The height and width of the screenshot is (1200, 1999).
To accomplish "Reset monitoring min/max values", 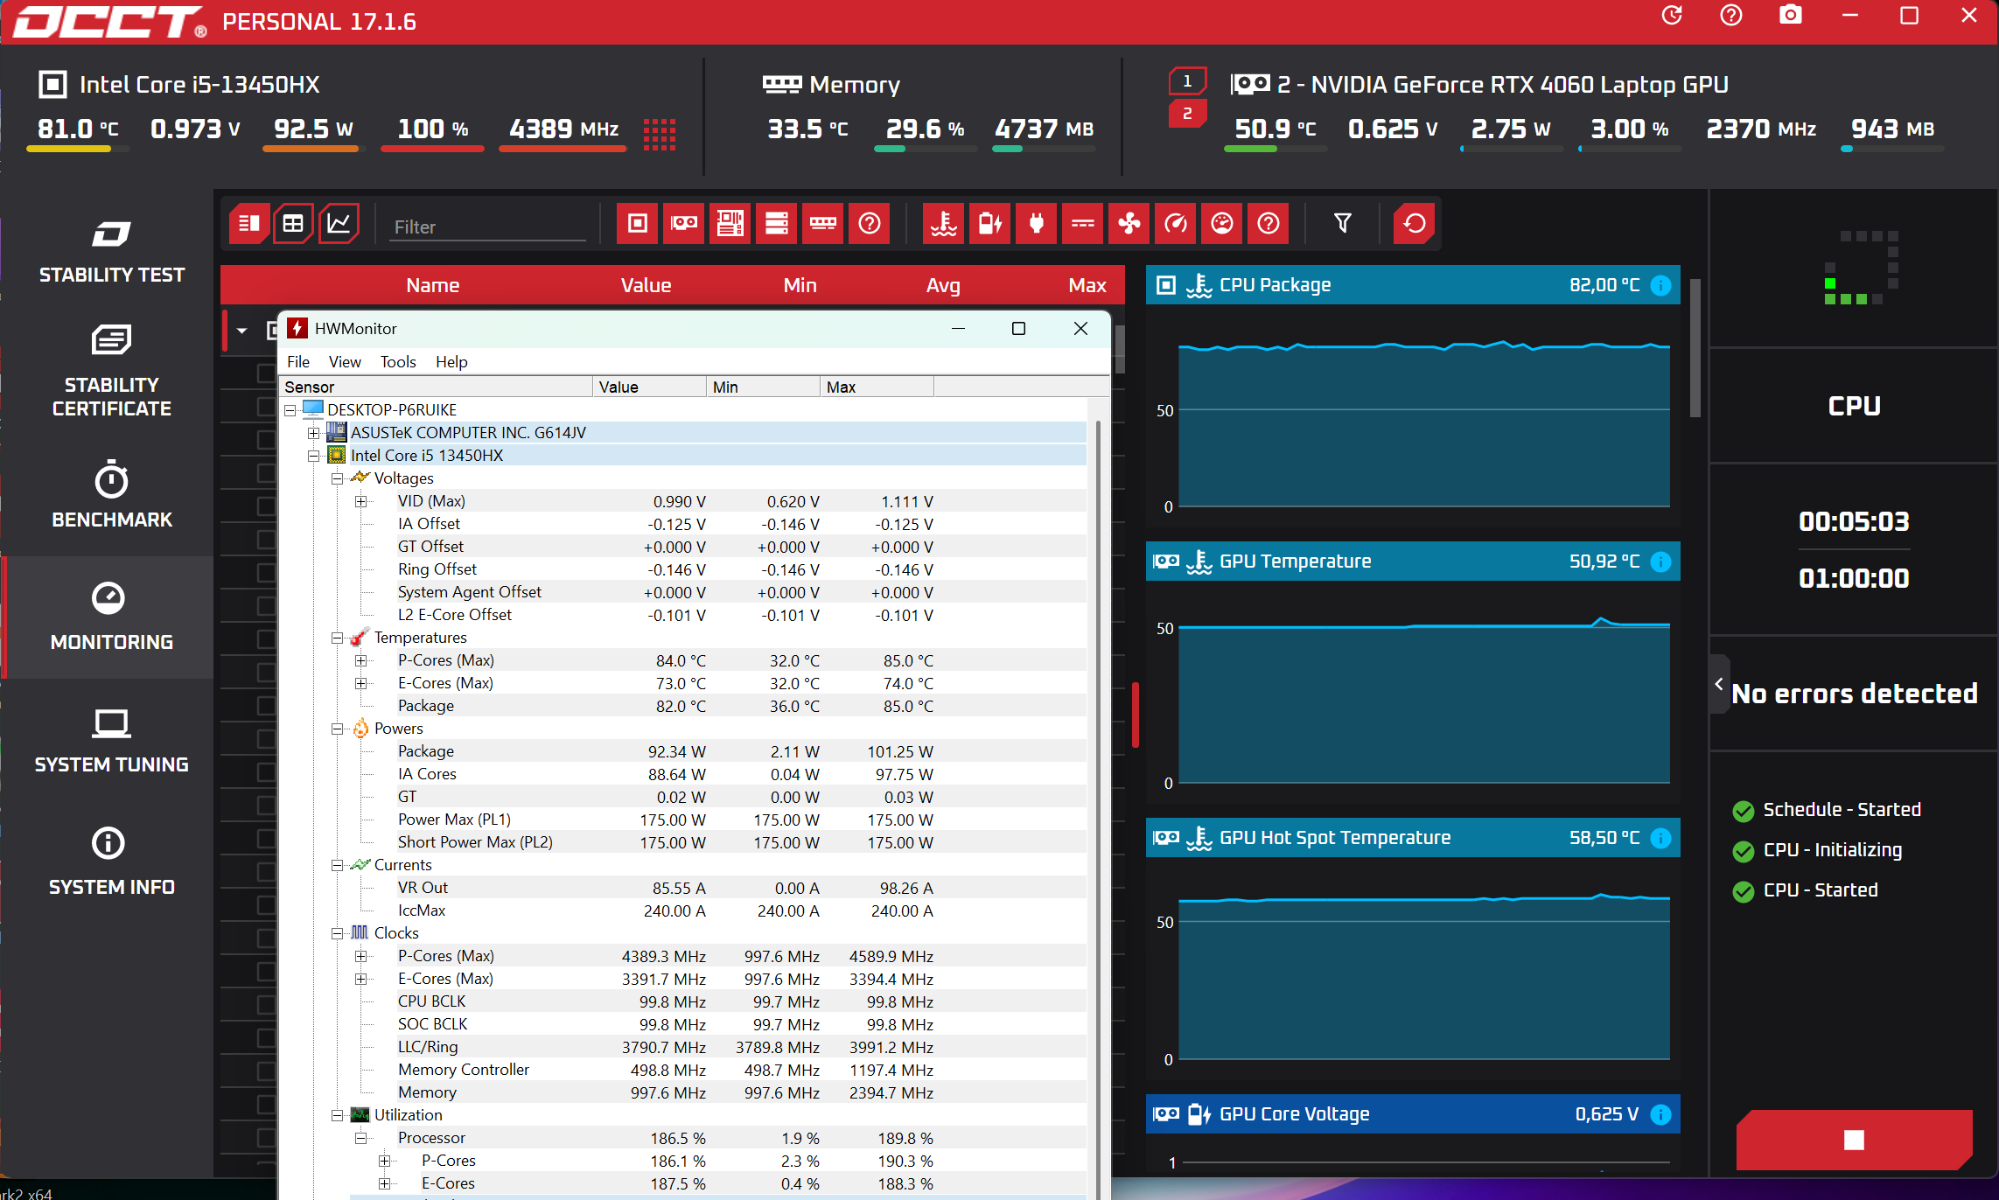I will 1414,223.
